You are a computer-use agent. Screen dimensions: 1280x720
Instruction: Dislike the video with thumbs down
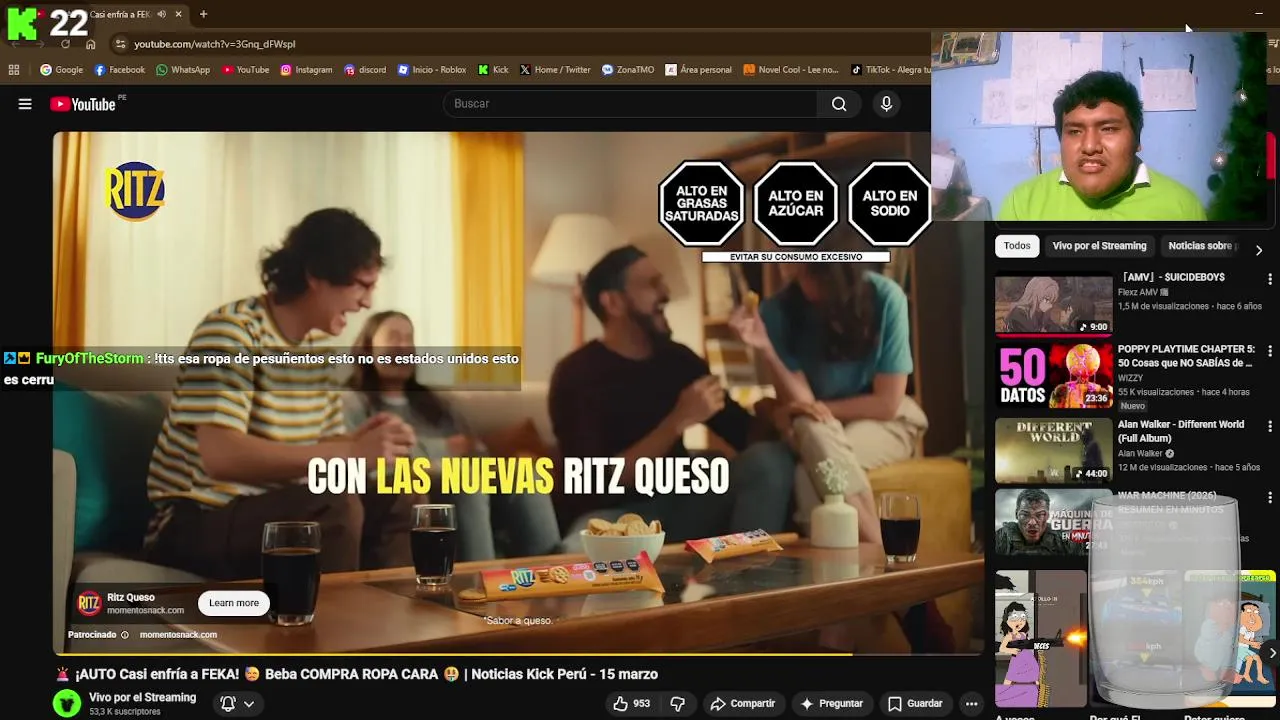tap(678, 704)
